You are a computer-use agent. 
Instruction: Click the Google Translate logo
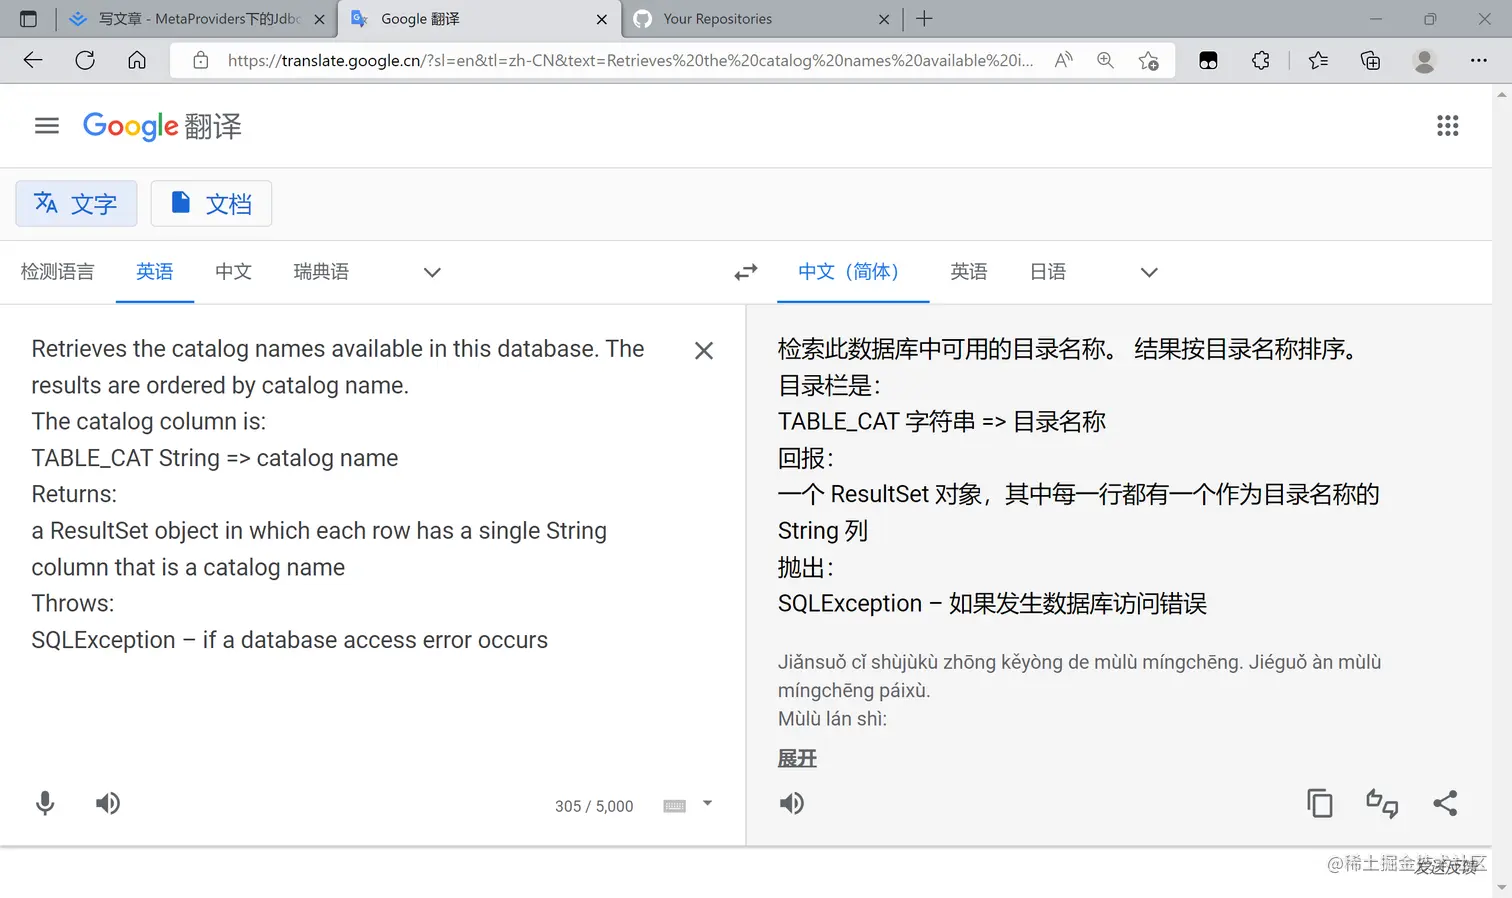(x=162, y=126)
